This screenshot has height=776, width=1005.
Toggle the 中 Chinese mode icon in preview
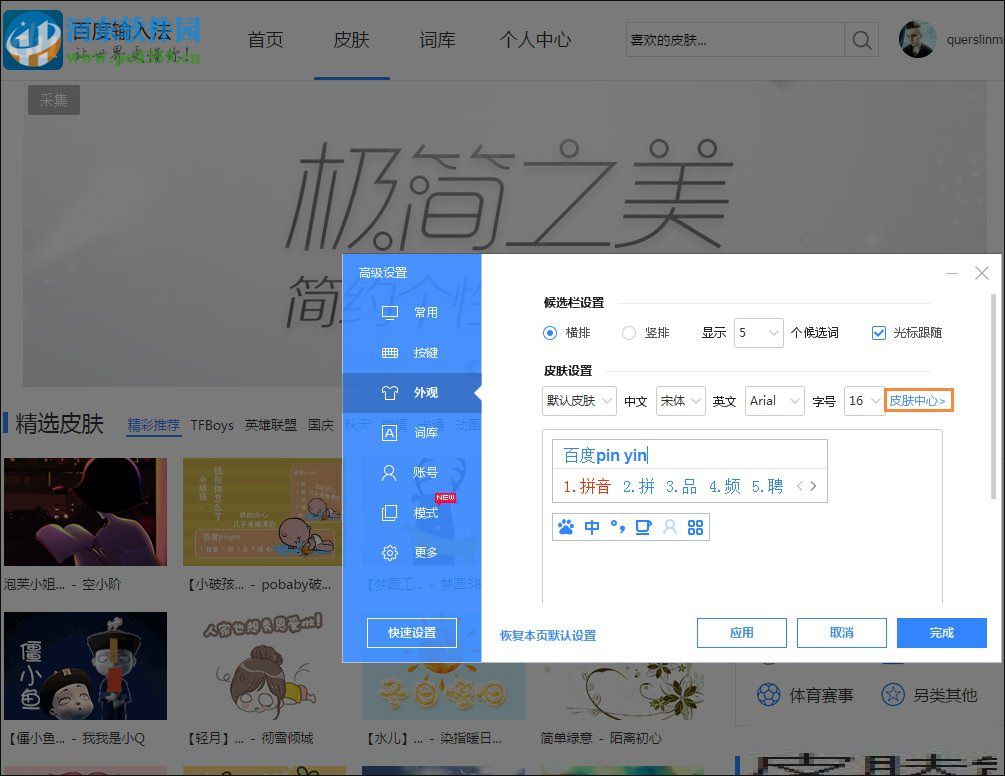coord(591,527)
